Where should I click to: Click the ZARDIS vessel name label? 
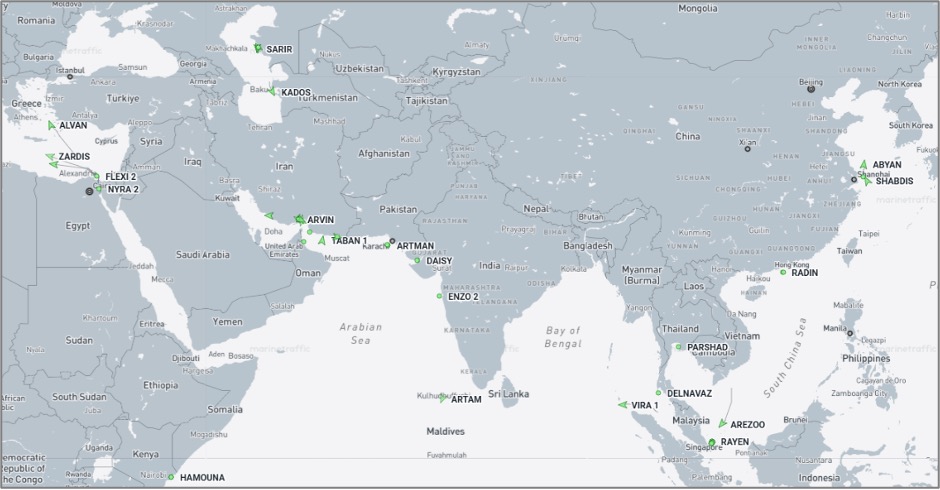coord(74,157)
